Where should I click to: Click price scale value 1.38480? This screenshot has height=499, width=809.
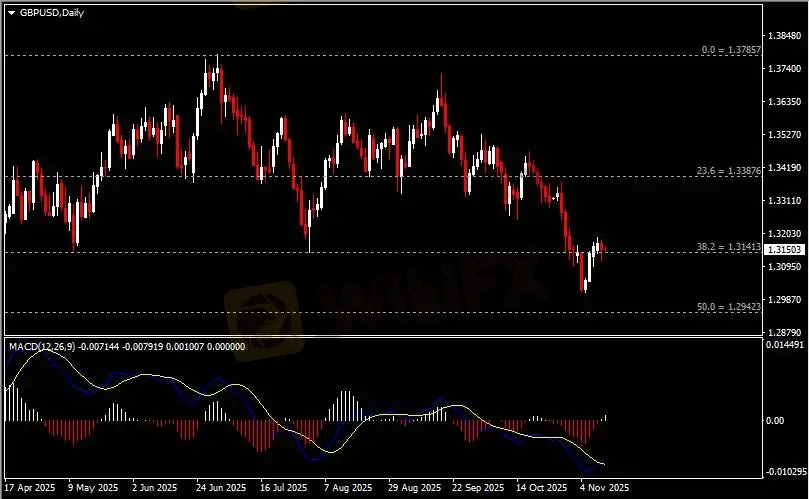coord(785,36)
